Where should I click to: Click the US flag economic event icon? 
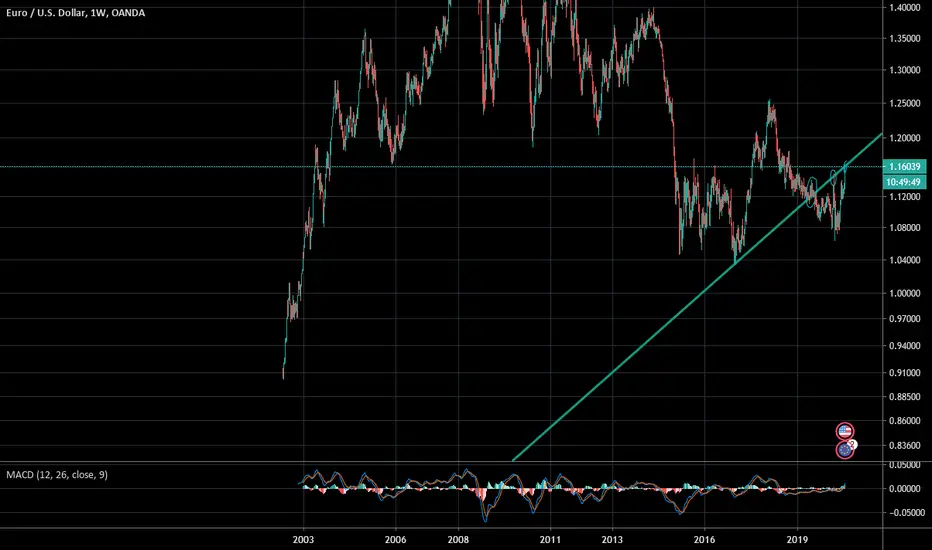pos(845,431)
